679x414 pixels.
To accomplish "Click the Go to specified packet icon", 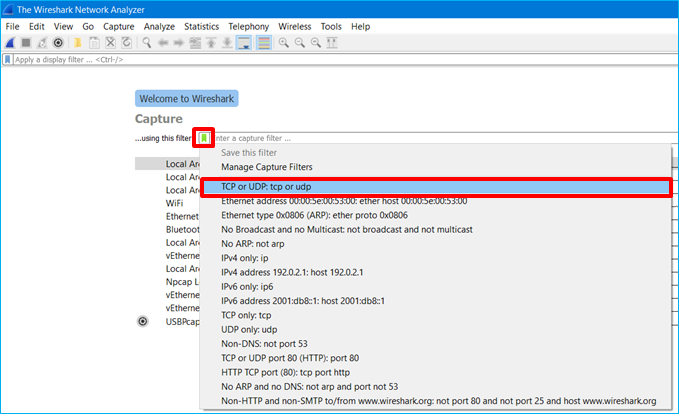I will [195, 43].
